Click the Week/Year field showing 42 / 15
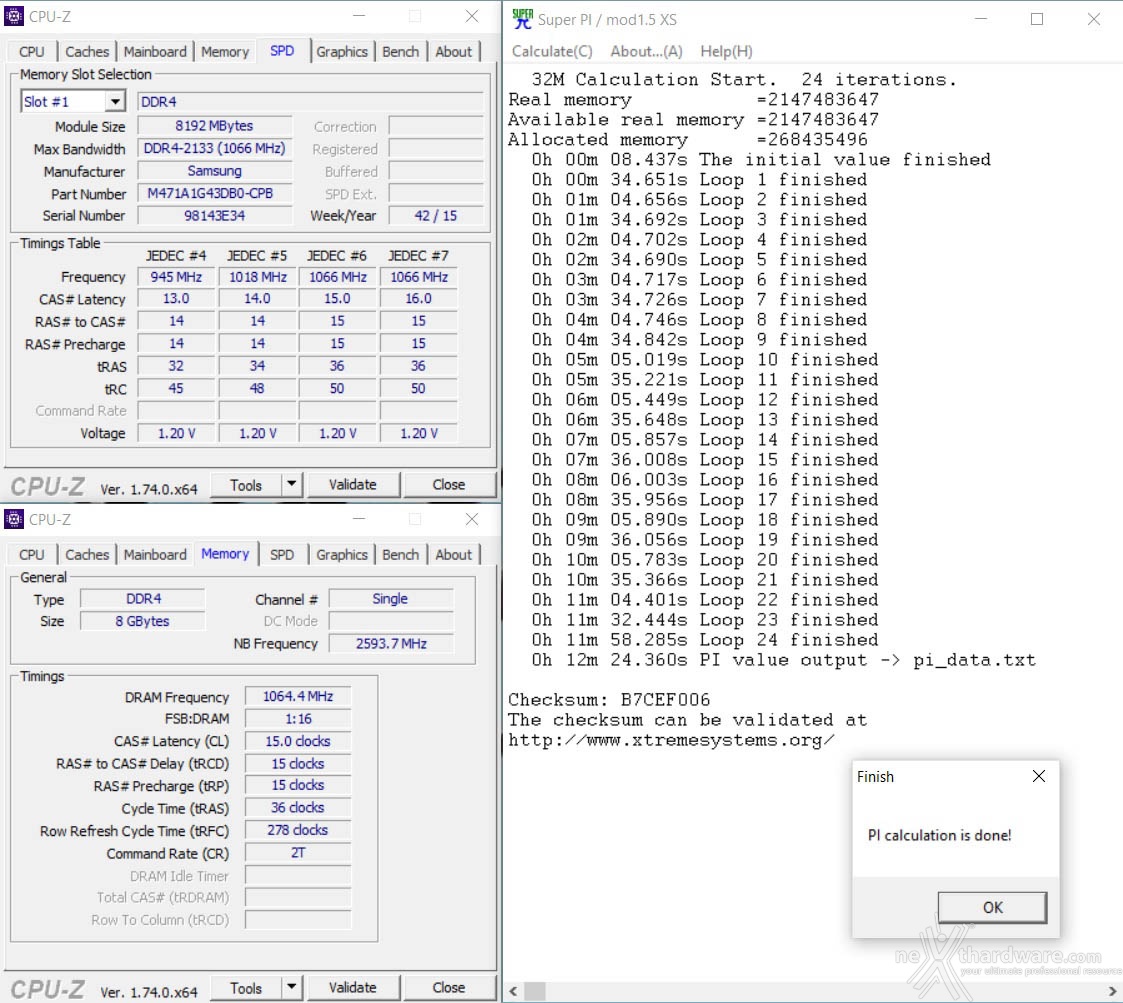 (x=435, y=216)
